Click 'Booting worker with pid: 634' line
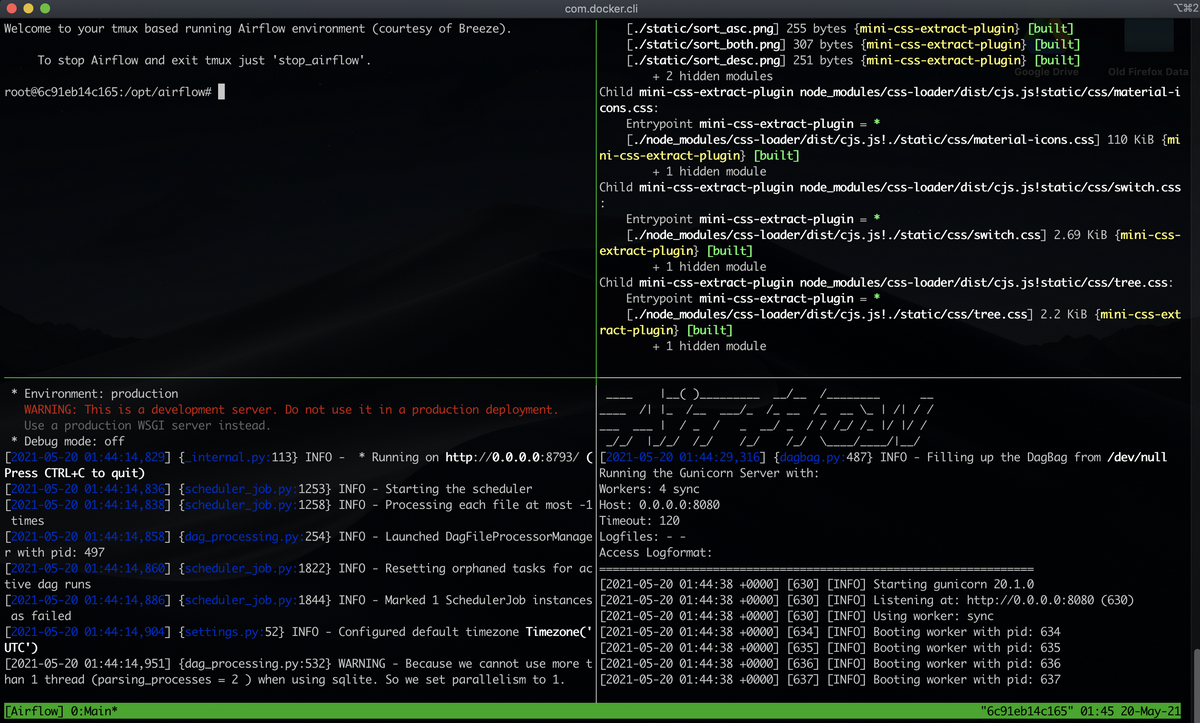This screenshot has height=723, width=1200. (829, 632)
